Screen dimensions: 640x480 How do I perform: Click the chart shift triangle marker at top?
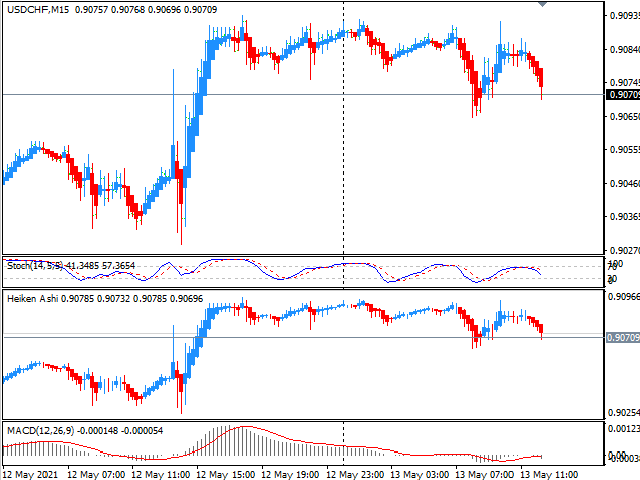pos(542,4)
